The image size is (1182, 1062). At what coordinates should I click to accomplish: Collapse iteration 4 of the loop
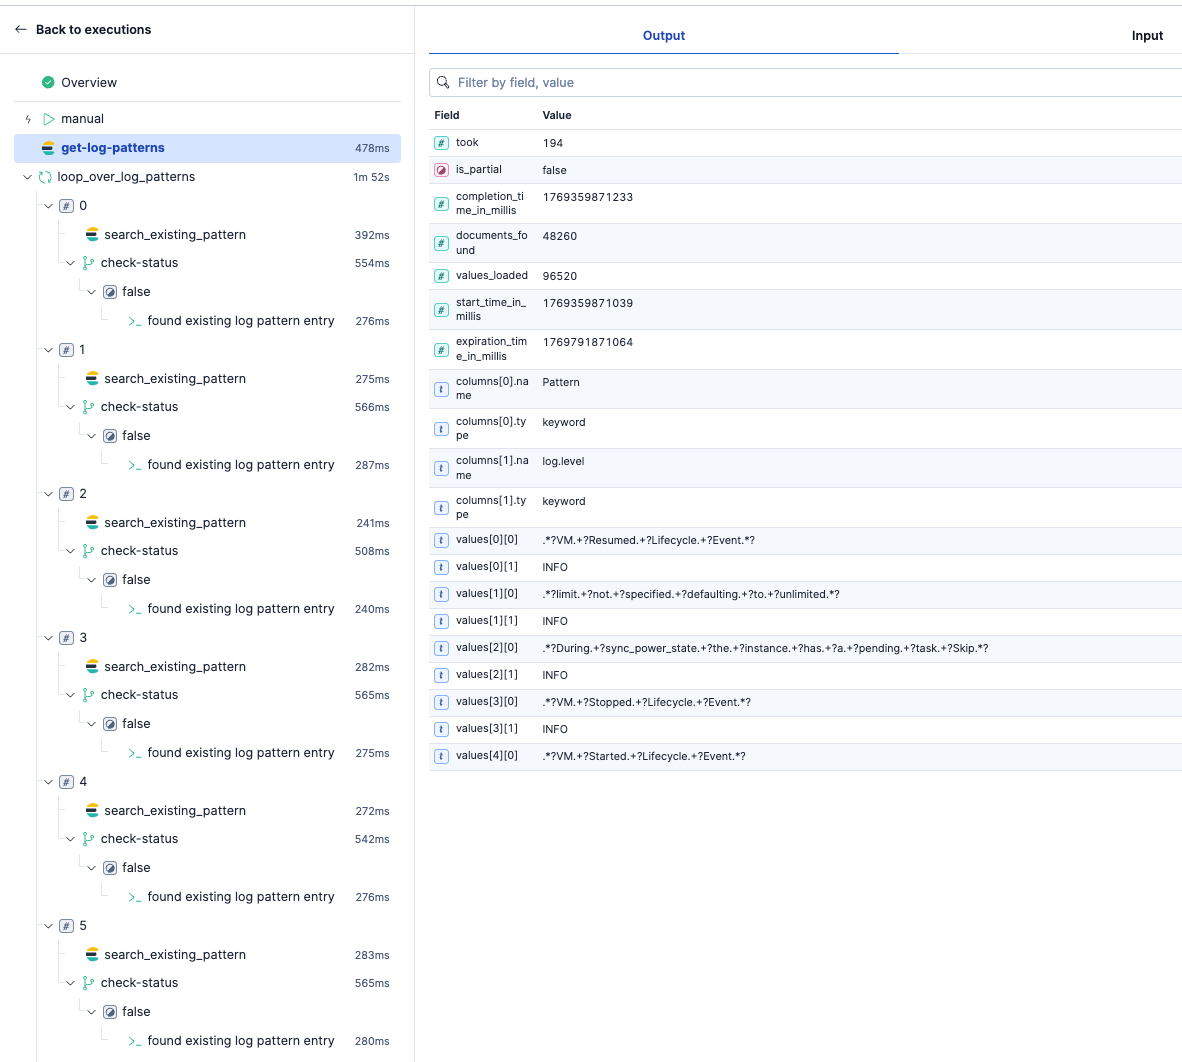click(48, 782)
